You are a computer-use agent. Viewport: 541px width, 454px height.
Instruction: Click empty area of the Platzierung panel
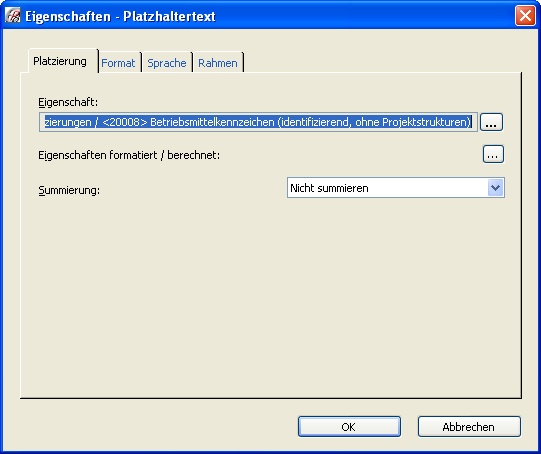(x=270, y=297)
